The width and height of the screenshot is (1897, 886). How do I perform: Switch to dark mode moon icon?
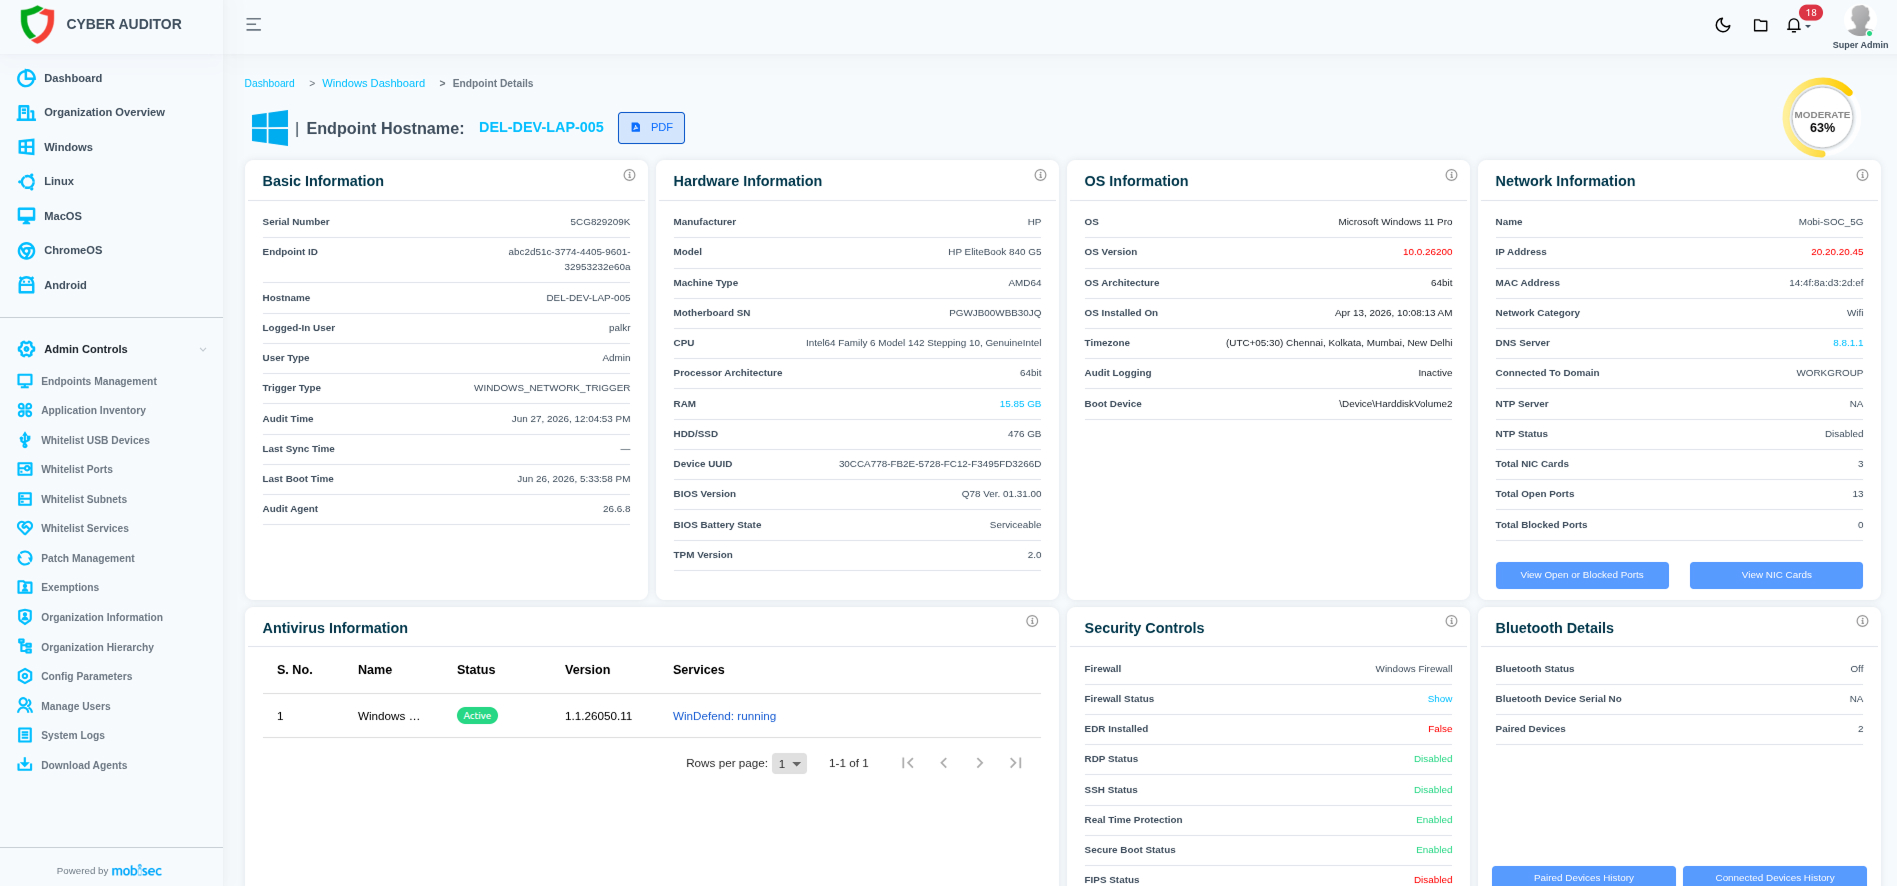1723,25
